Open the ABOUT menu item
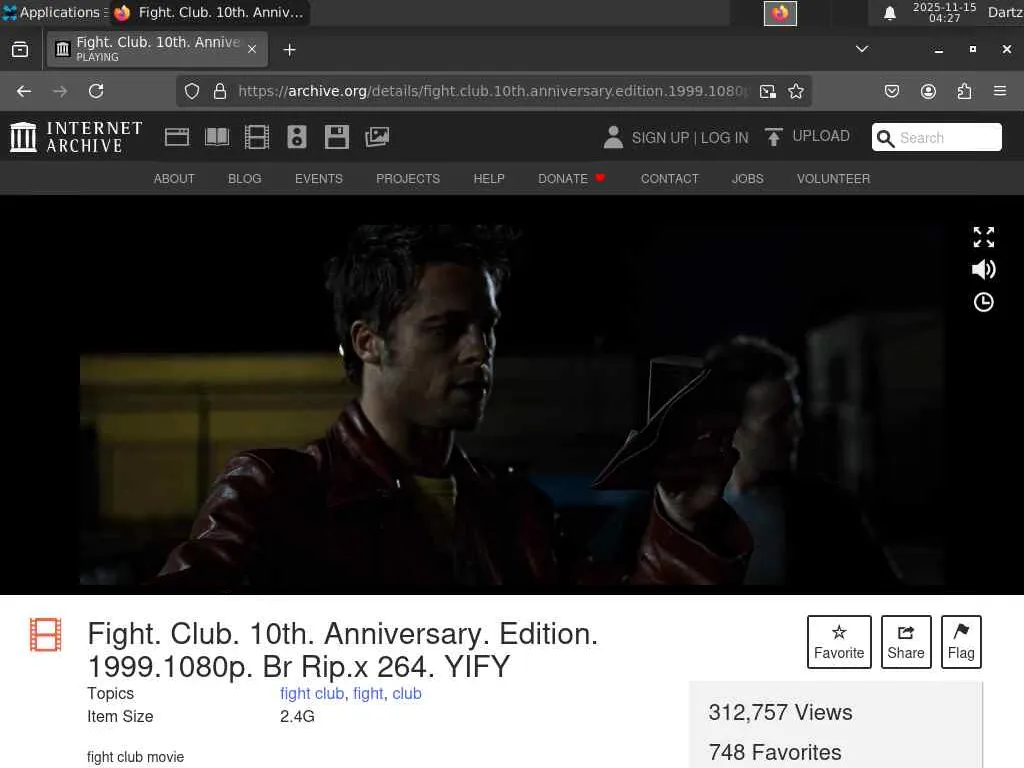The image size is (1024, 768). tap(174, 179)
